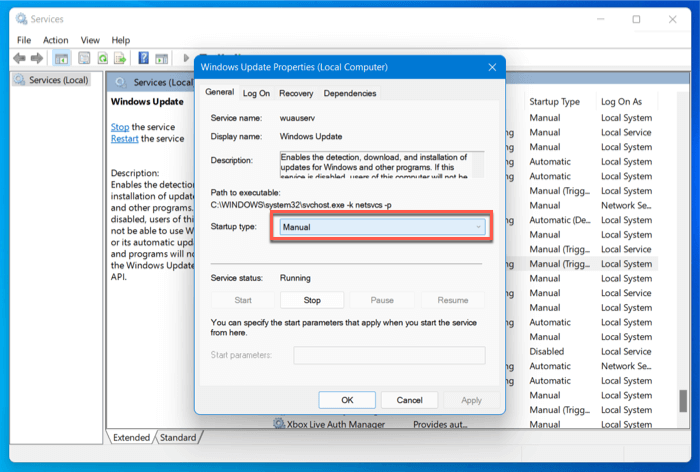Click the magnifier icon in Services (Local) pane header
The width and height of the screenshot is (700, 472).
point(121,82)
